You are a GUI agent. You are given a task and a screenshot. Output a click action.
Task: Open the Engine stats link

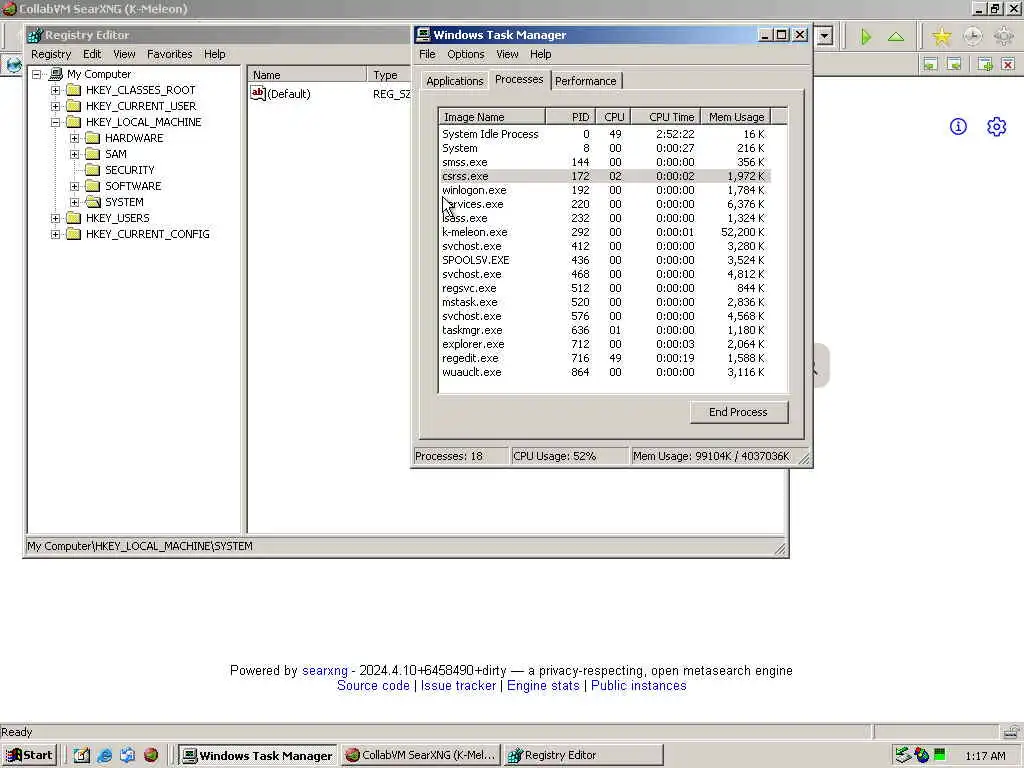click(x=543, y=686)
